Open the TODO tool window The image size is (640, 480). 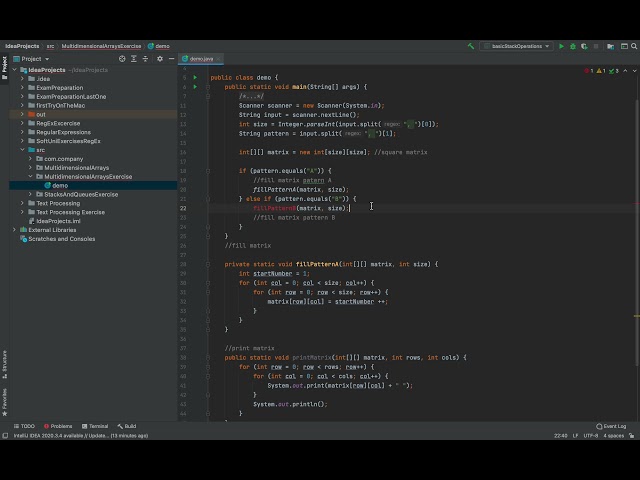click(x=24, y=426)
